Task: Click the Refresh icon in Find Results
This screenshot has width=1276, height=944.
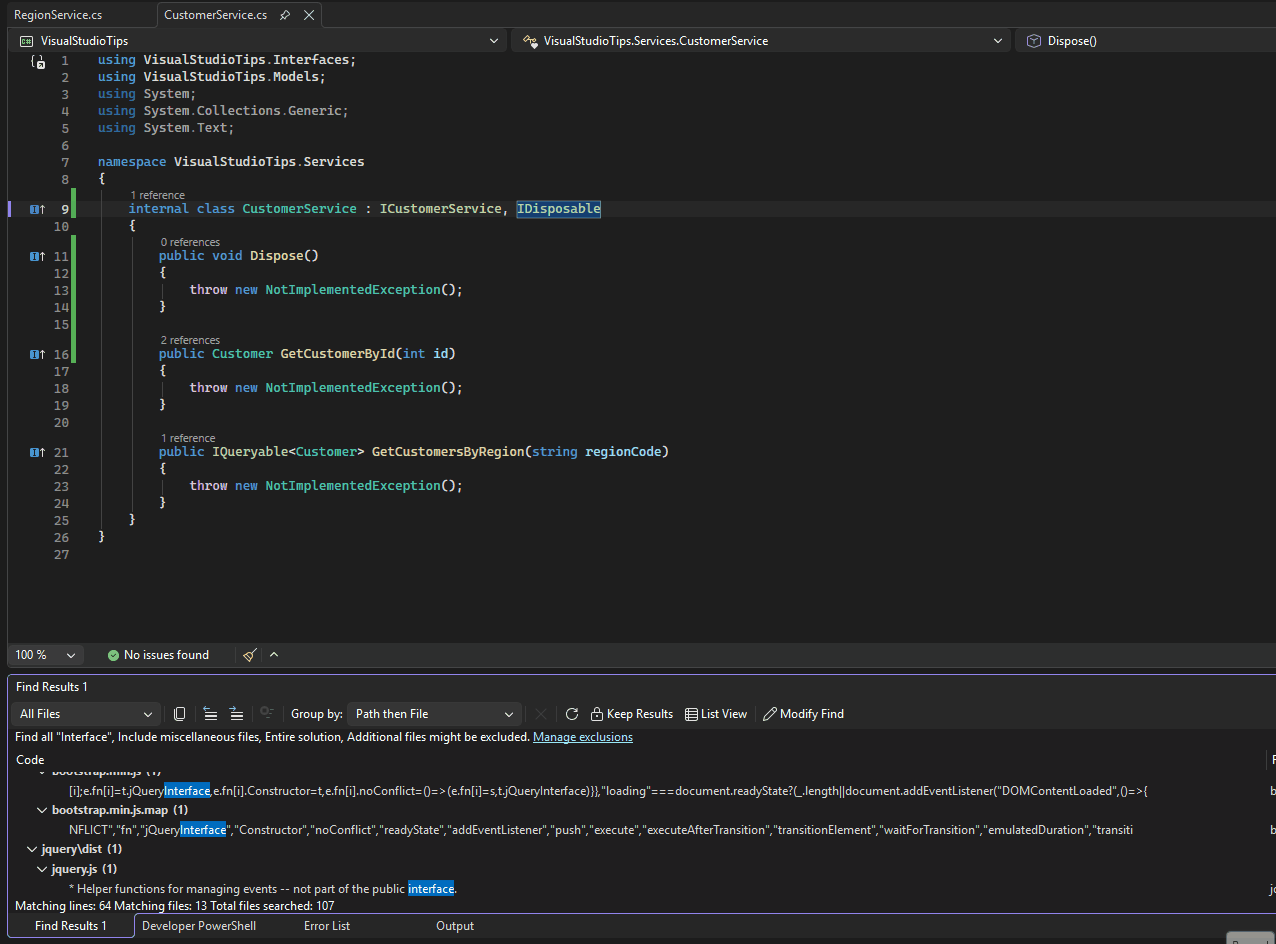Action: click(572, 714)
